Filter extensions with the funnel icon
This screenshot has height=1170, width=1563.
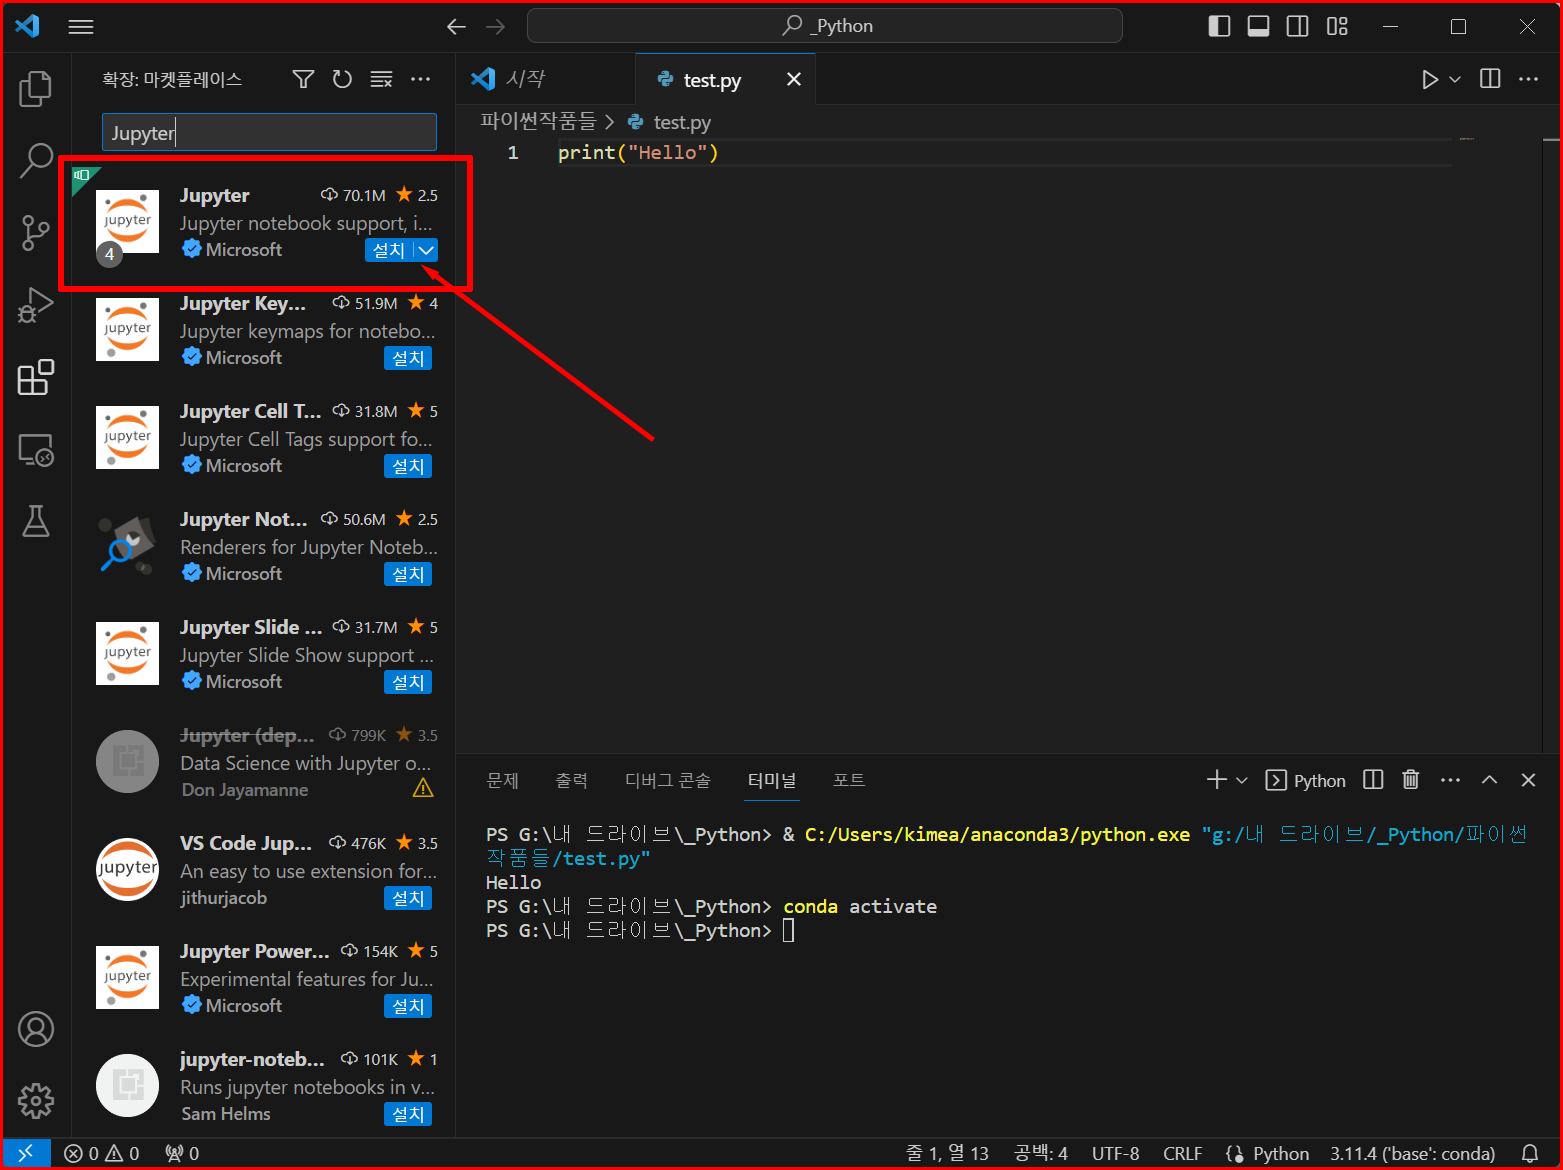pos(303,79)
